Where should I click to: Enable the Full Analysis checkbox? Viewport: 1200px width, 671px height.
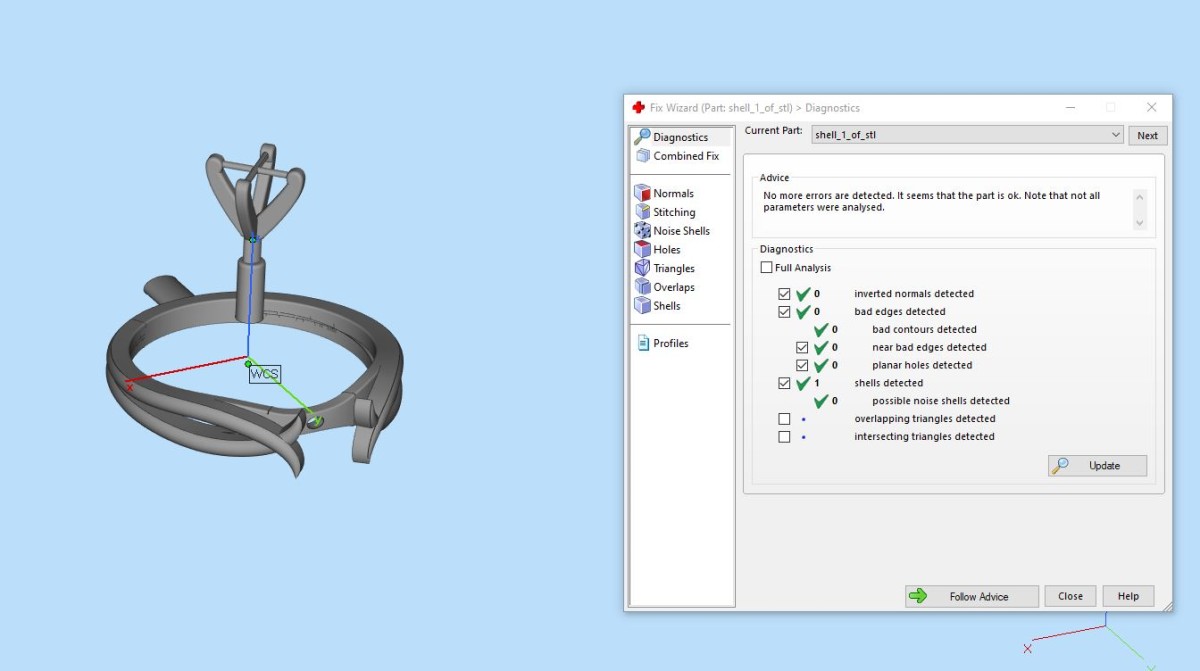[x=767, y=268]
